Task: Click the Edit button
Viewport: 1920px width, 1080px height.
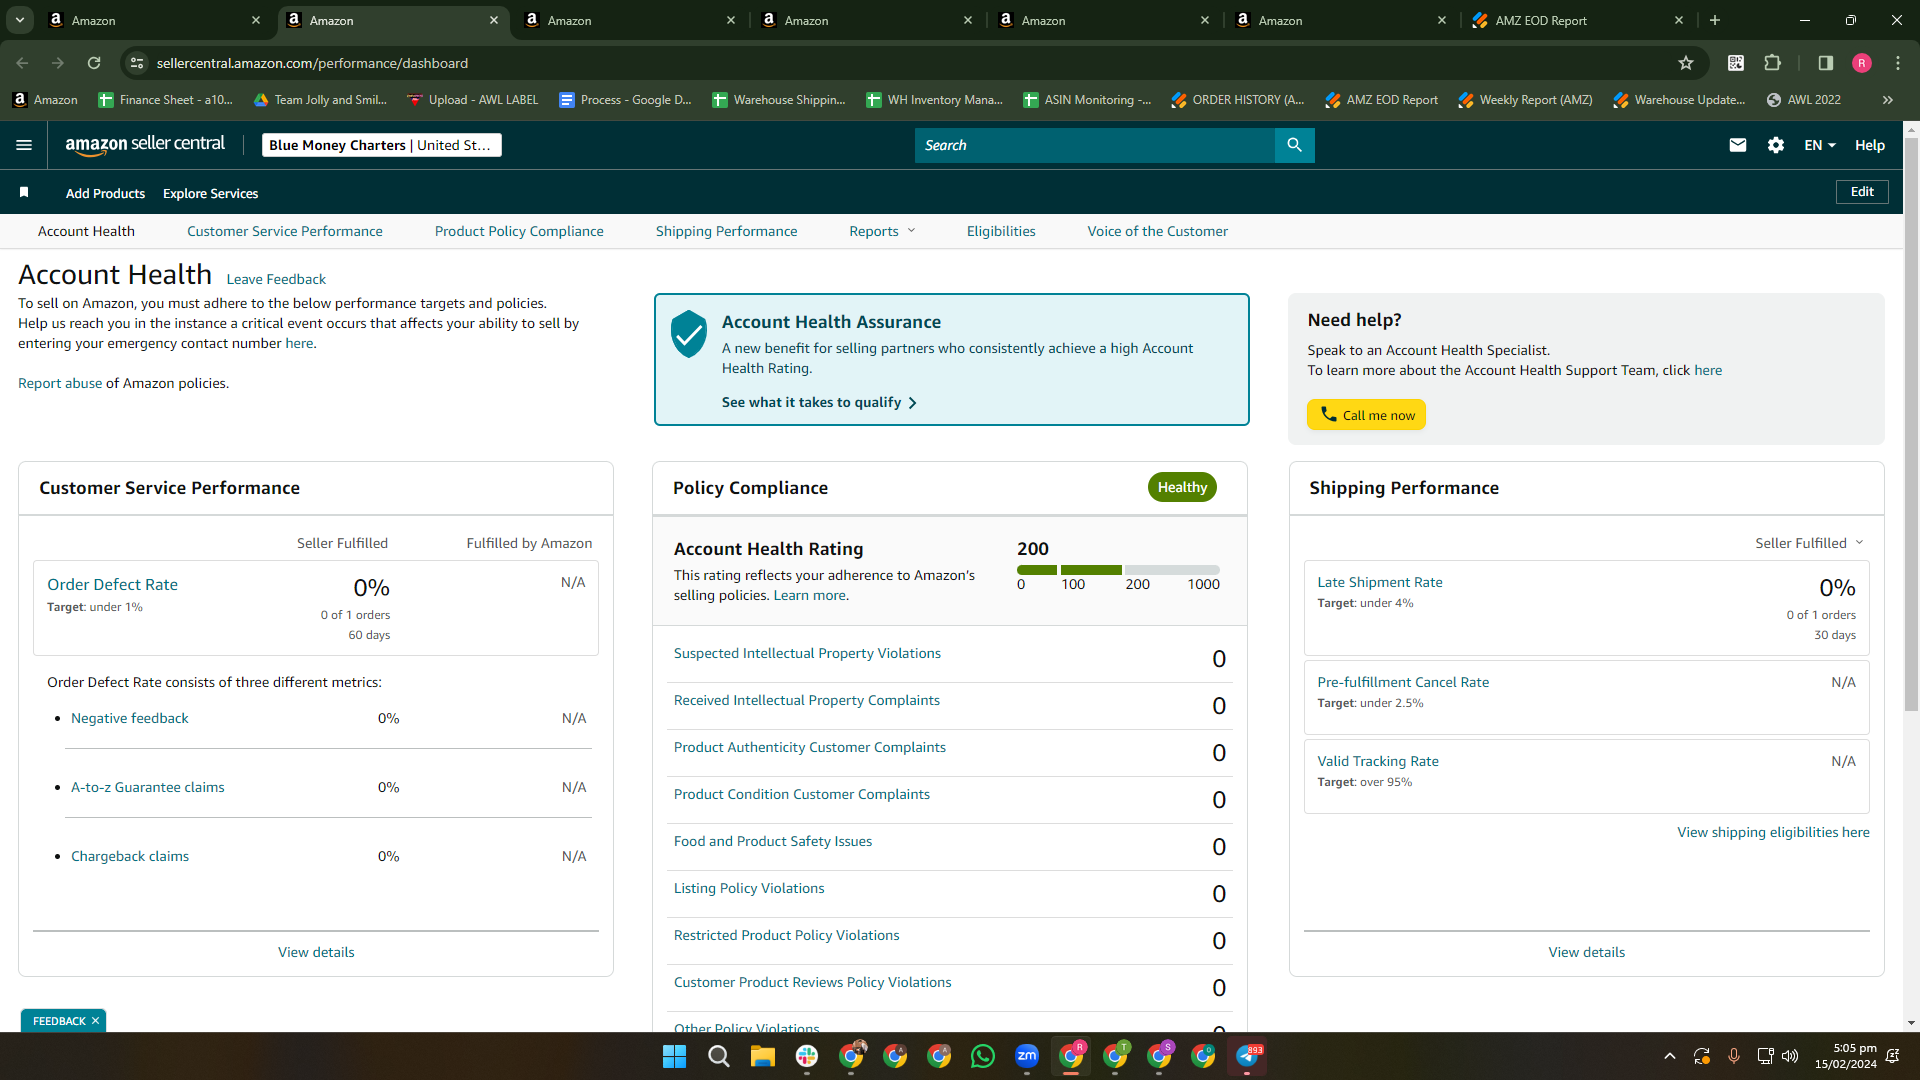Action: click(x=1862, y=192)
